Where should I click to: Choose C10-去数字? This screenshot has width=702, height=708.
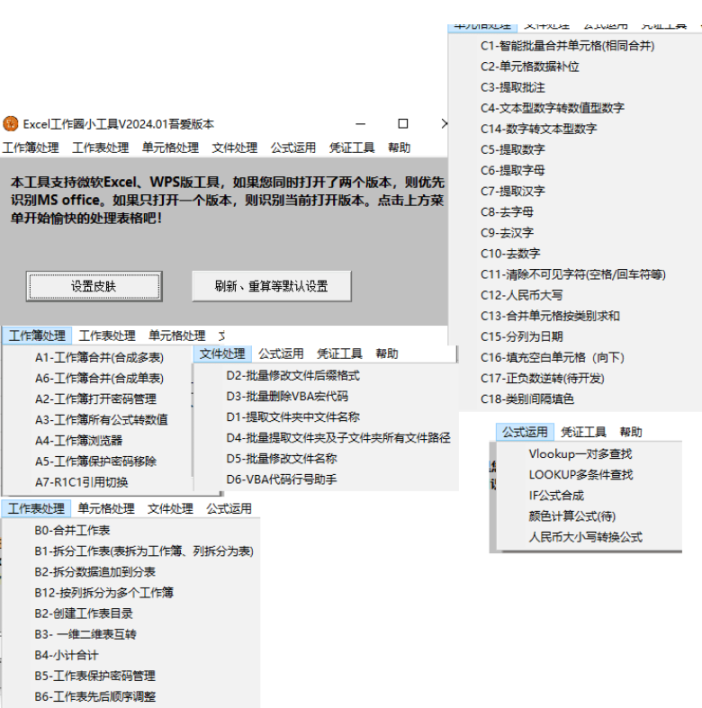tap(510, 253)
